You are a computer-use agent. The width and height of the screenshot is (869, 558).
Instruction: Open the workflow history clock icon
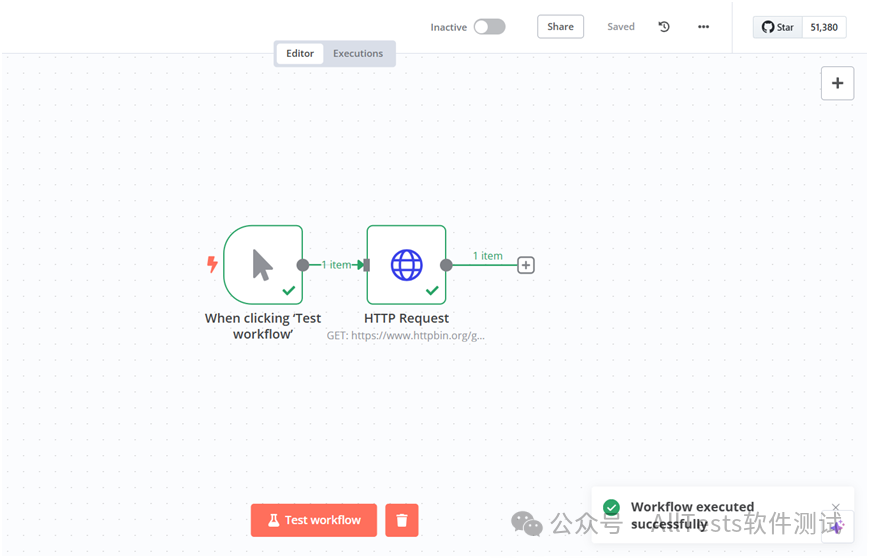664,27
